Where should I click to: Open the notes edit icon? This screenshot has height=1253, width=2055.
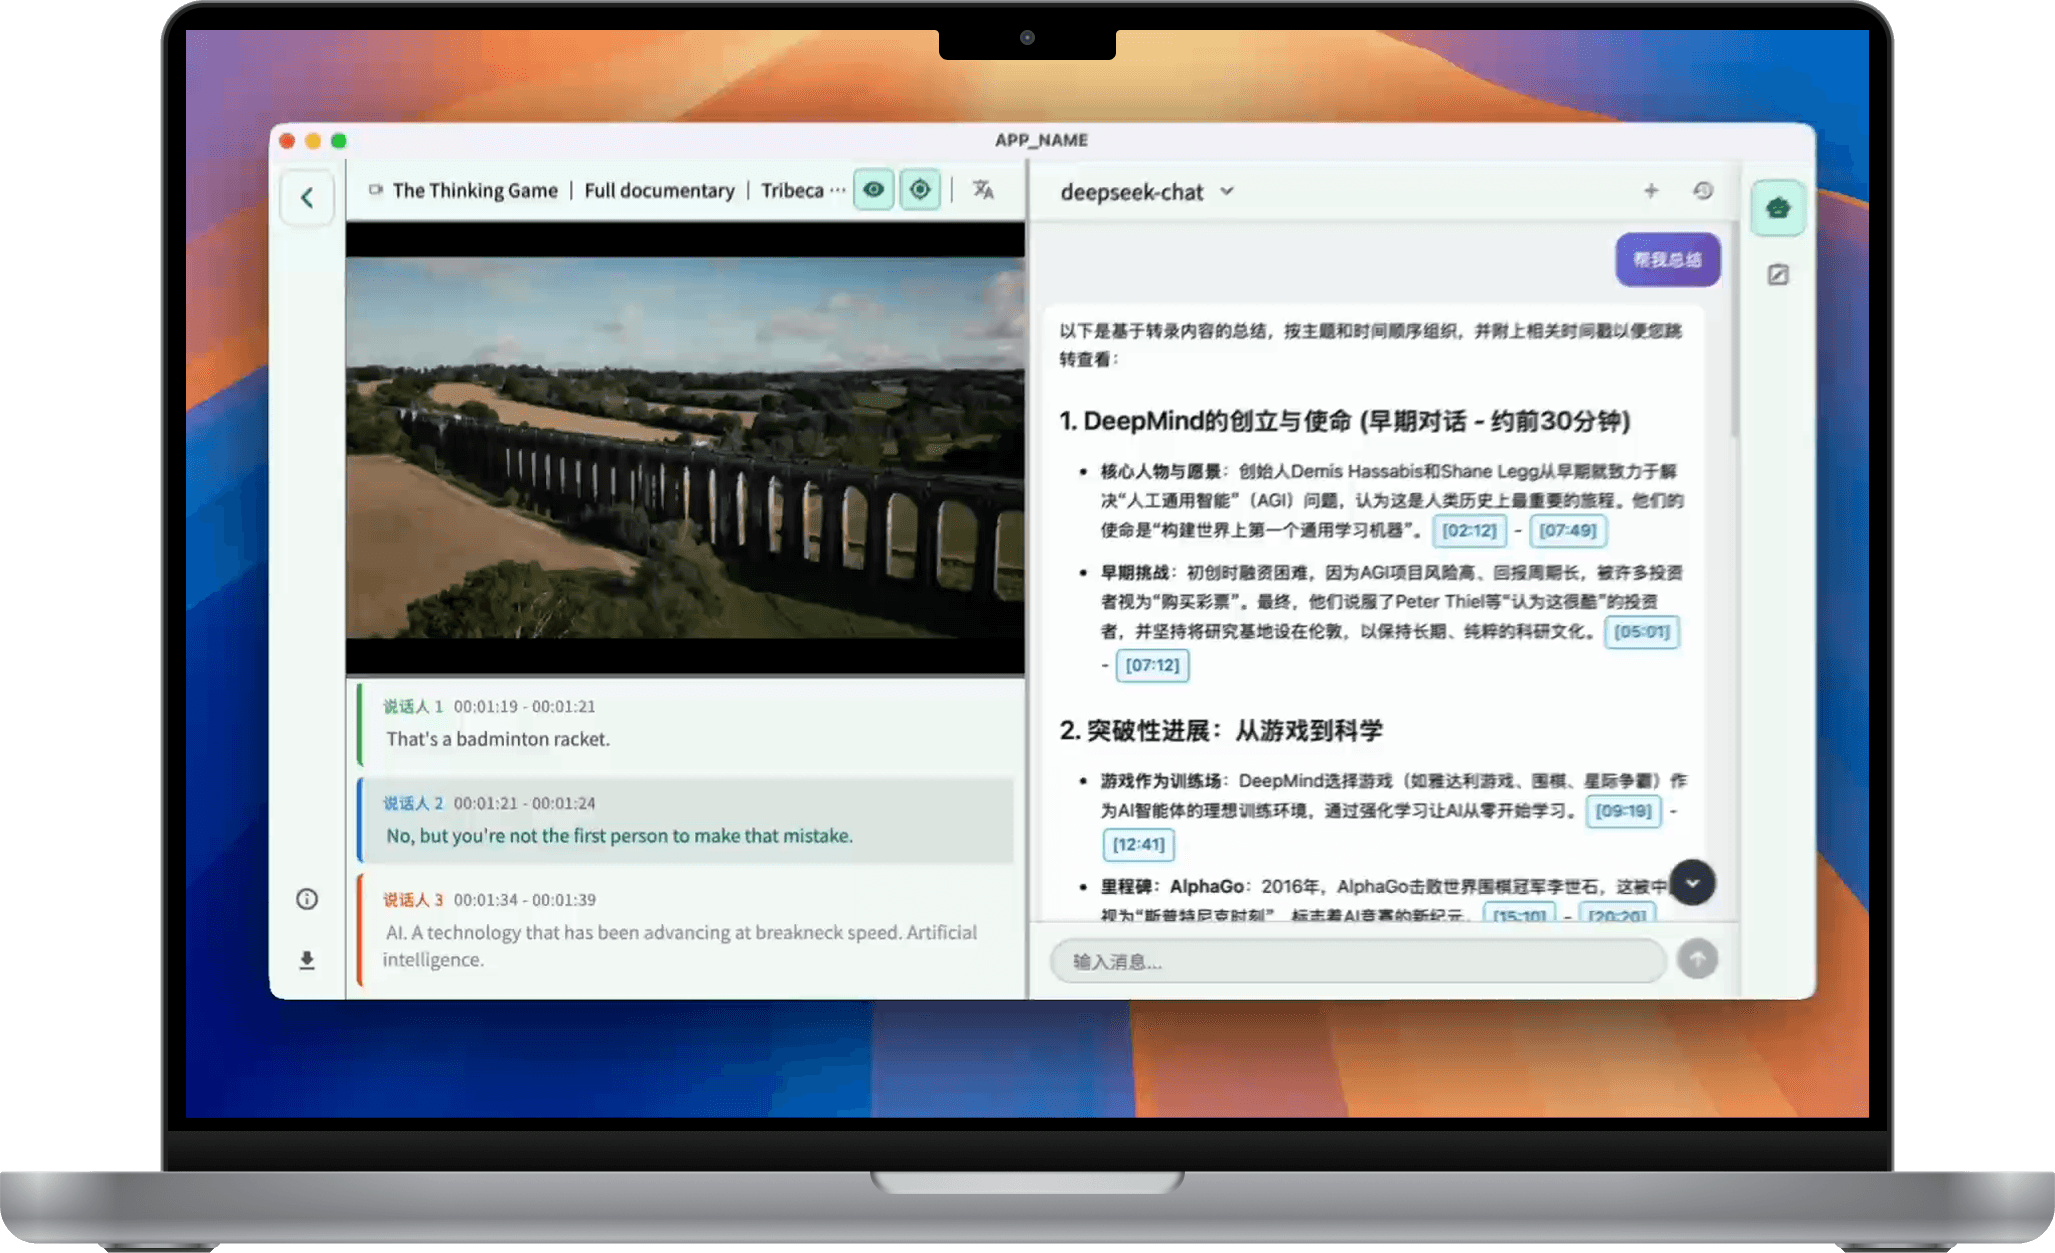pos(1777,275)
